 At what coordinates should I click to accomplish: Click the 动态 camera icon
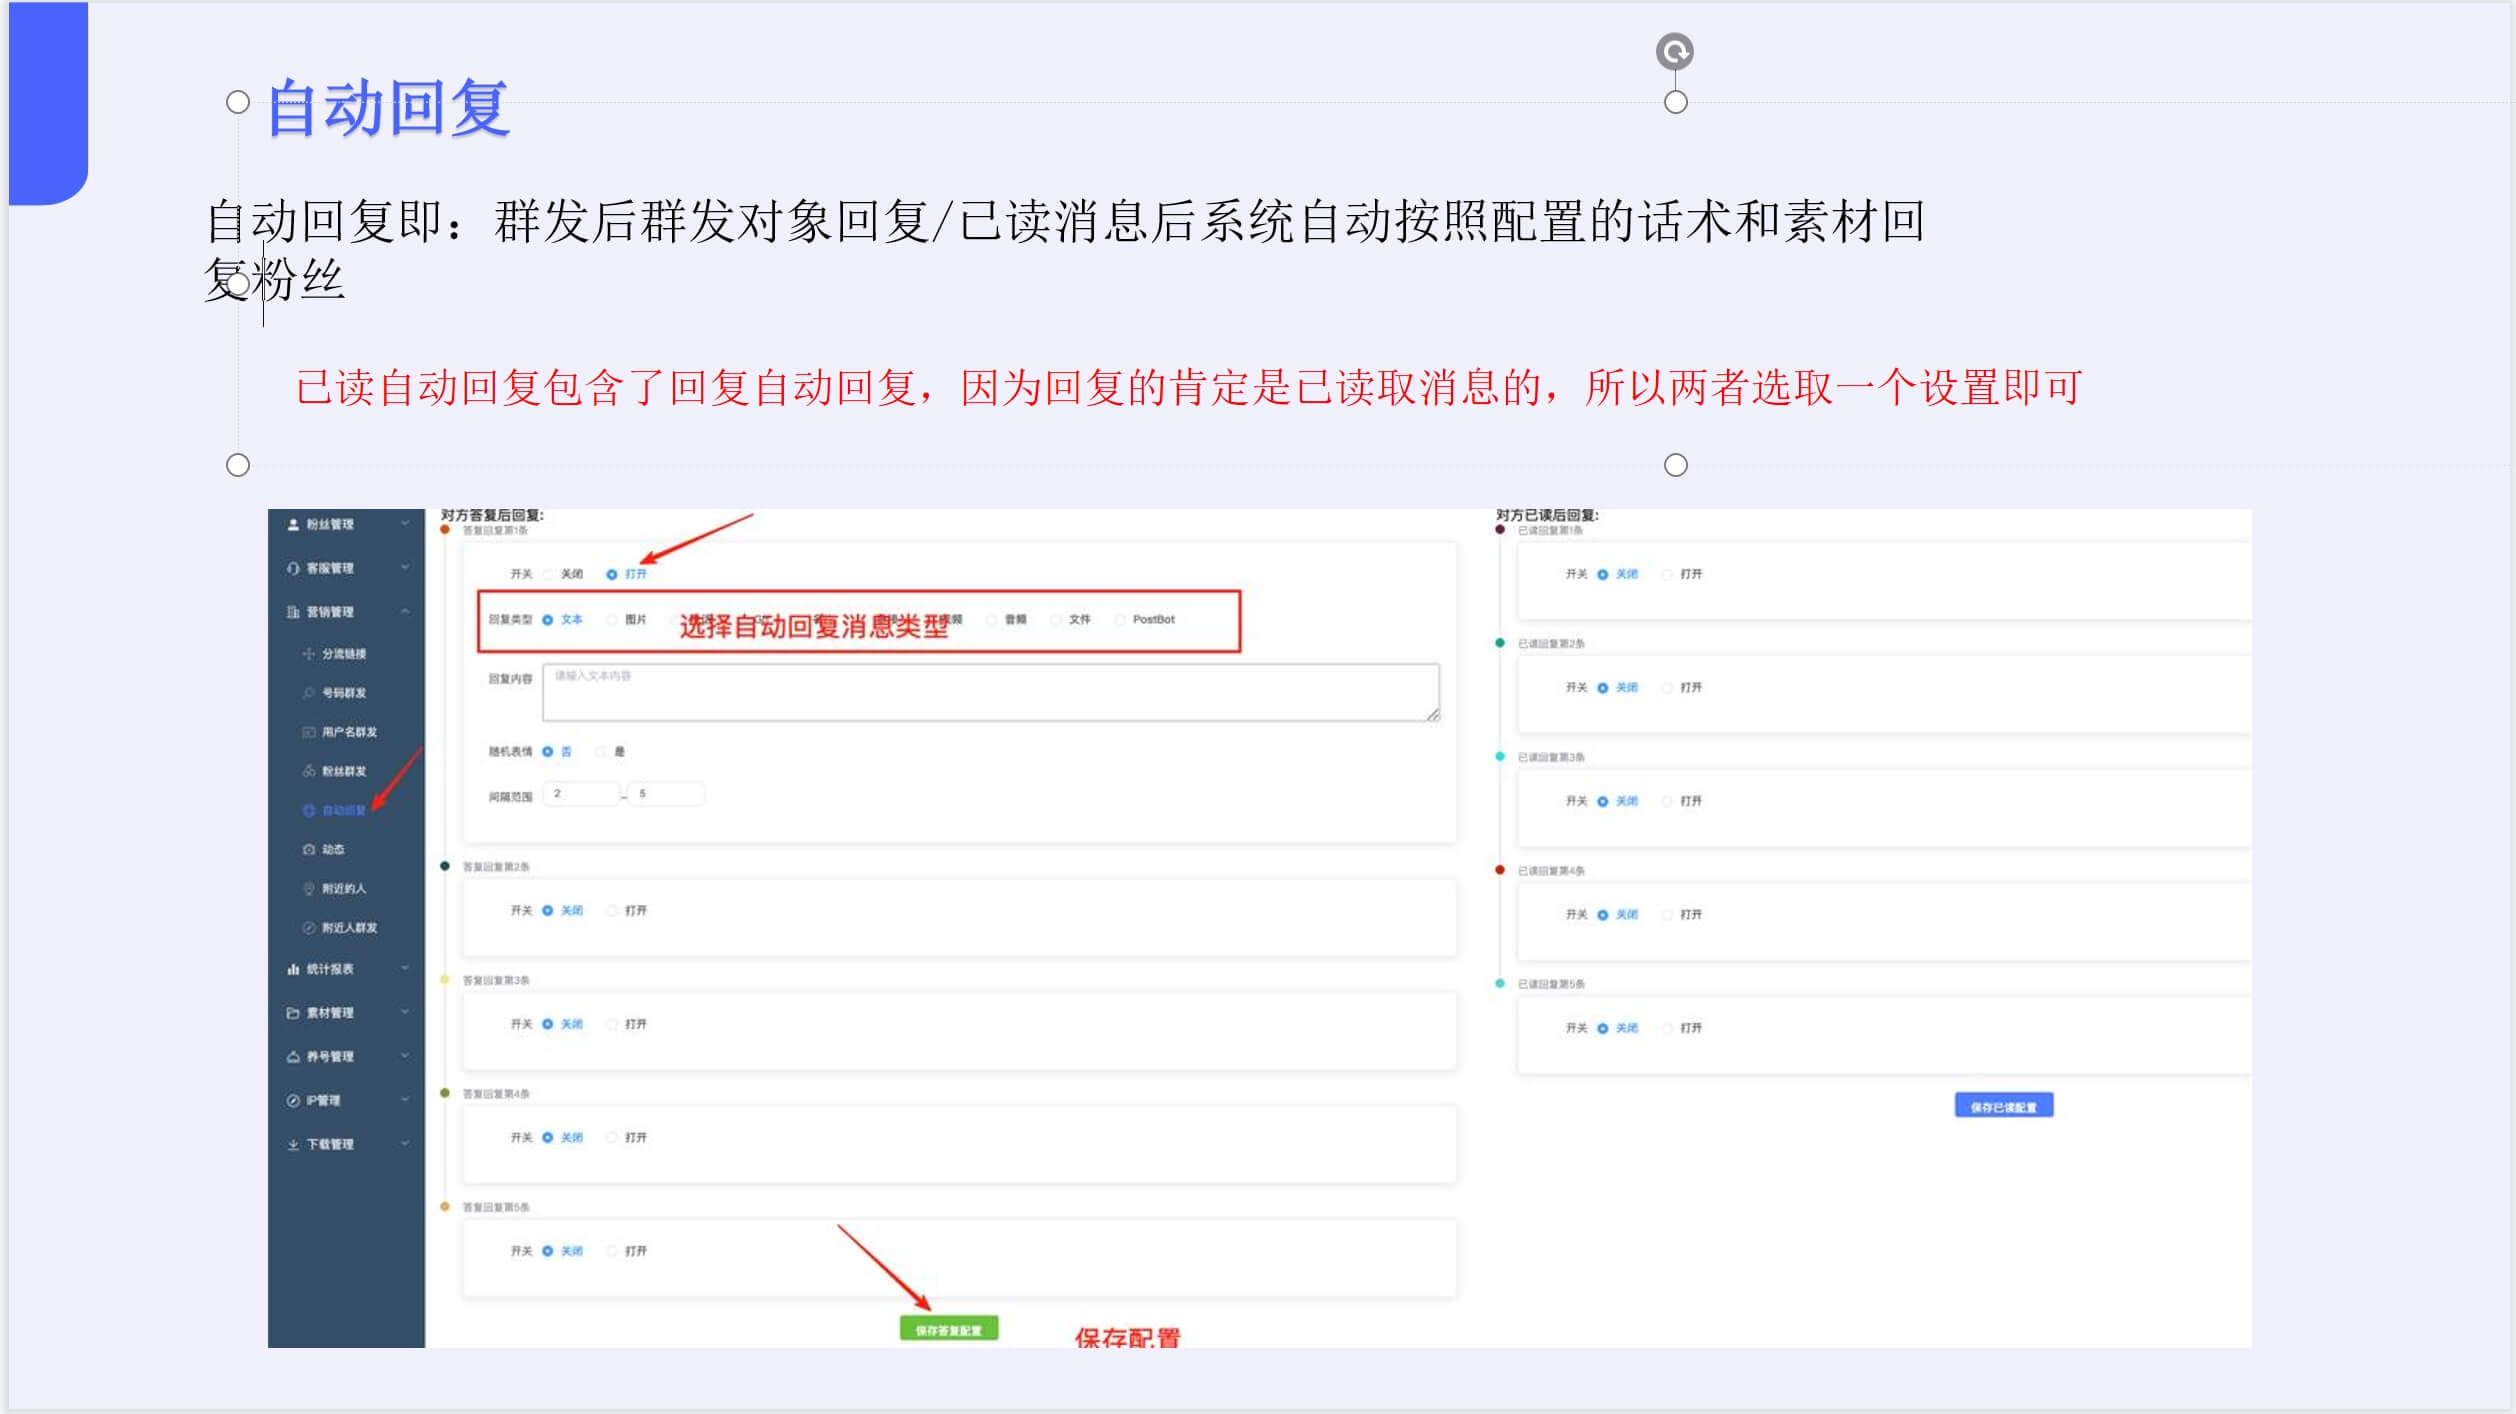308,848
